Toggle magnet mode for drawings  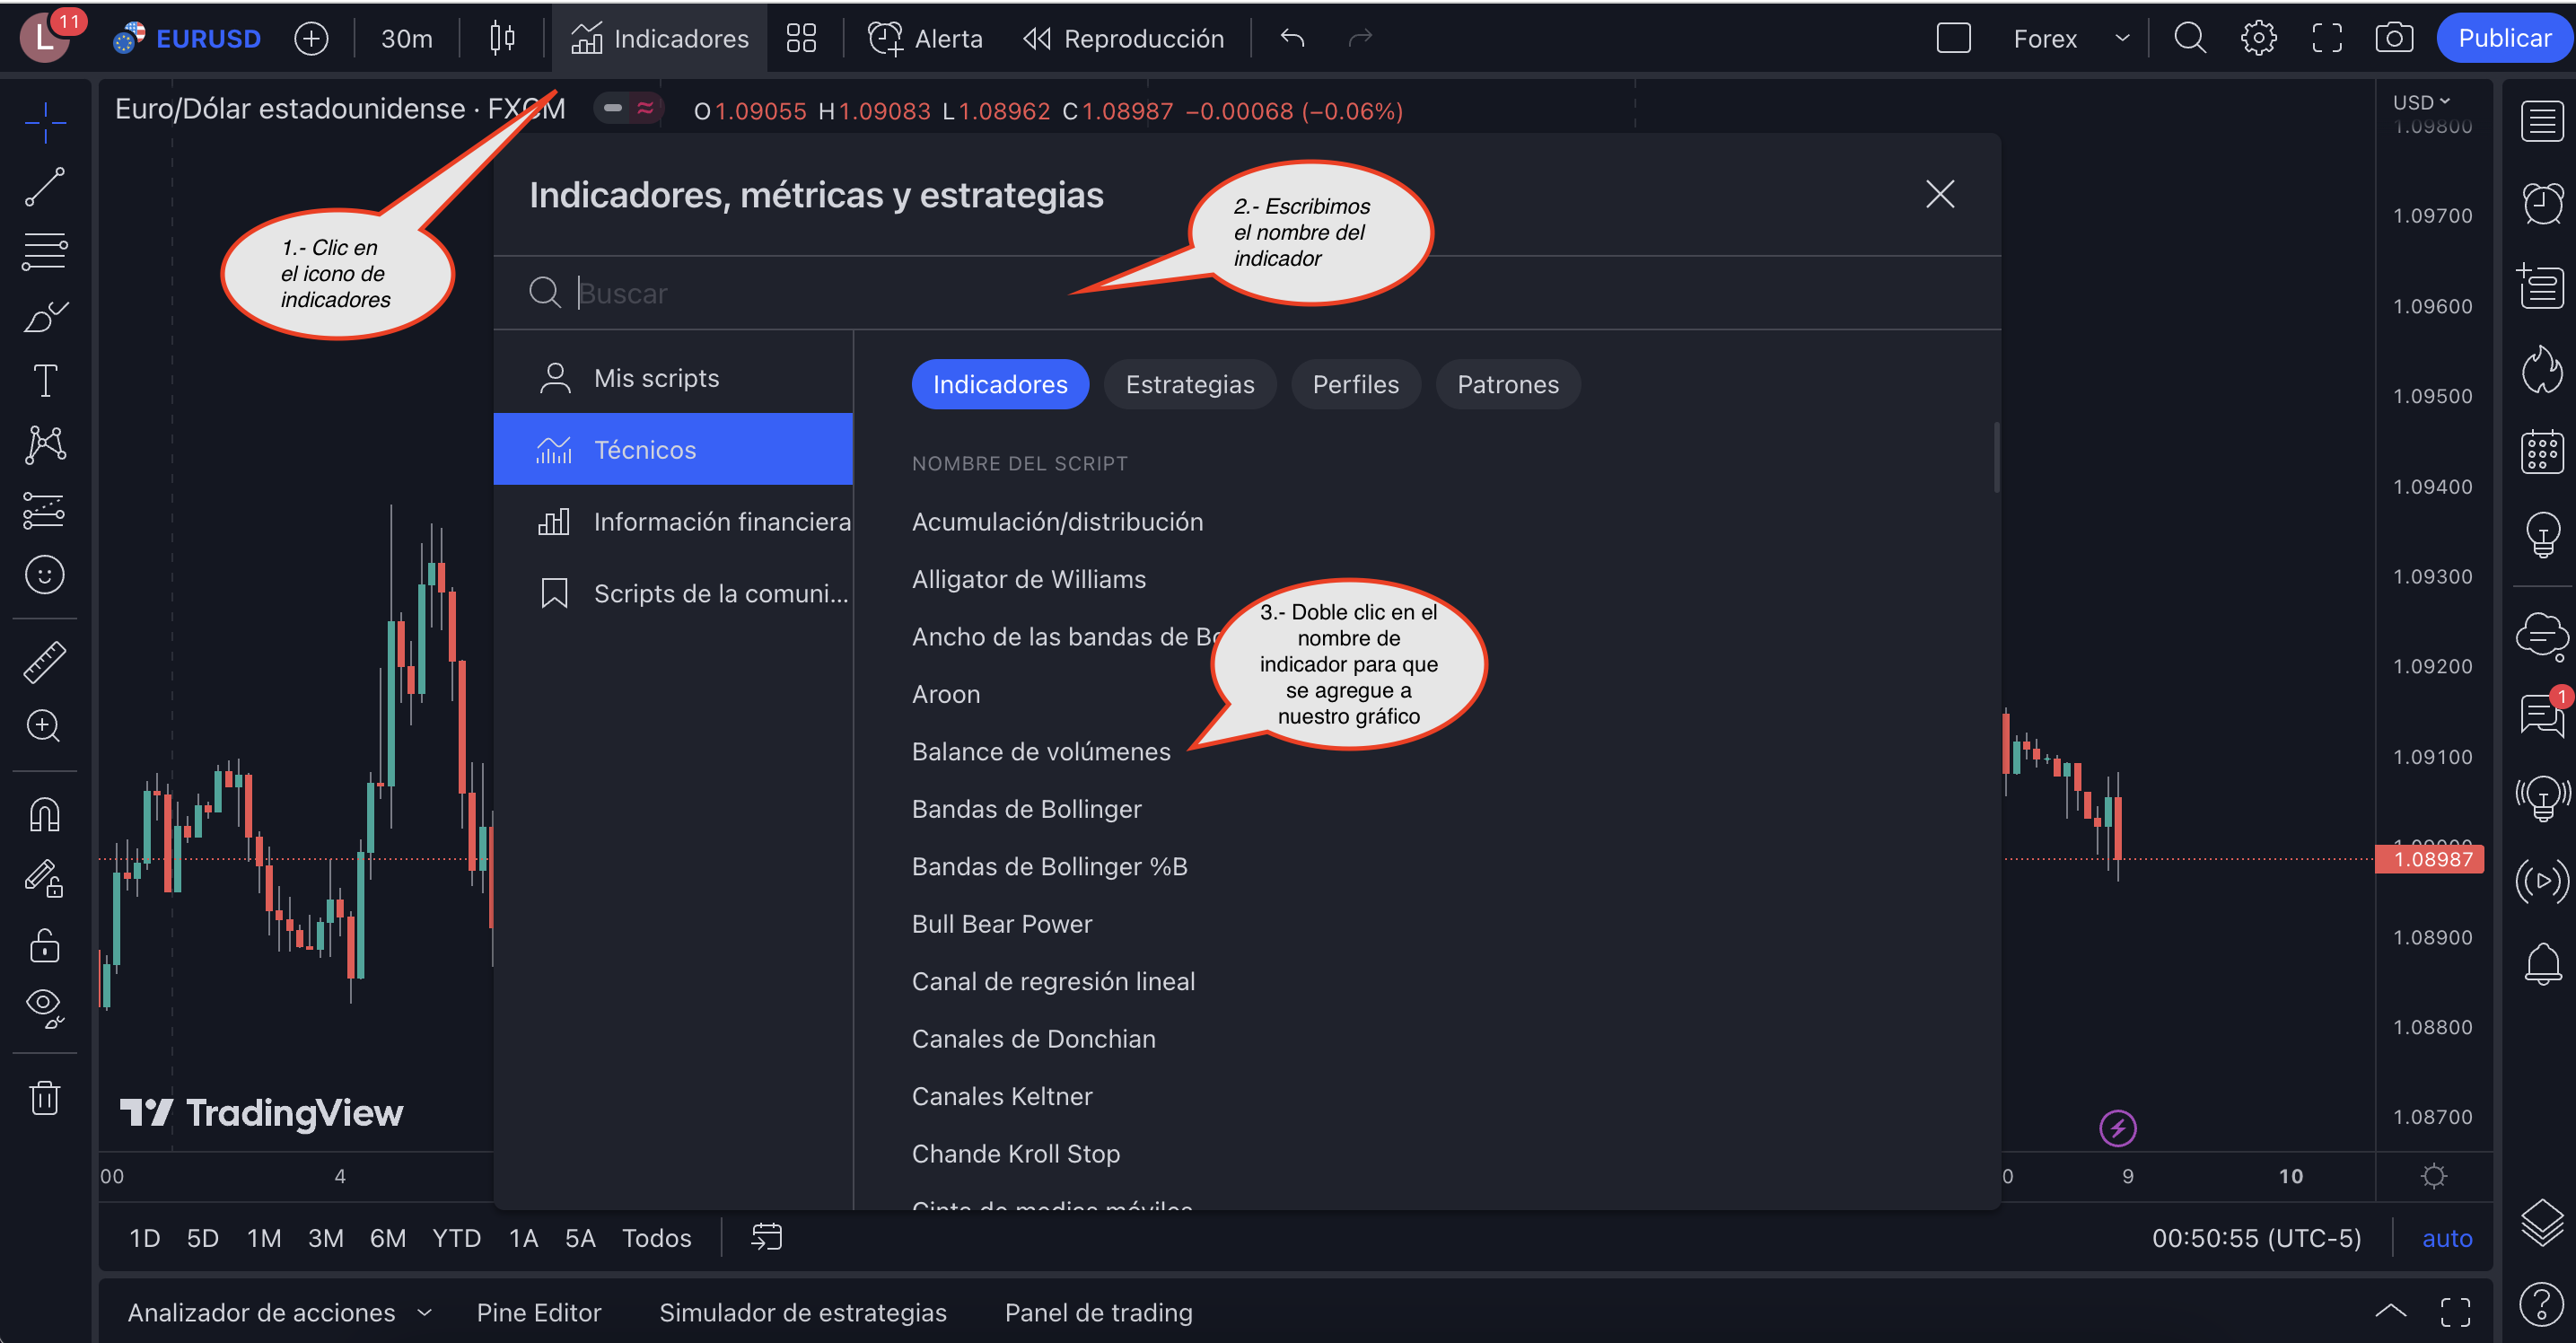(x=45, y=814)
